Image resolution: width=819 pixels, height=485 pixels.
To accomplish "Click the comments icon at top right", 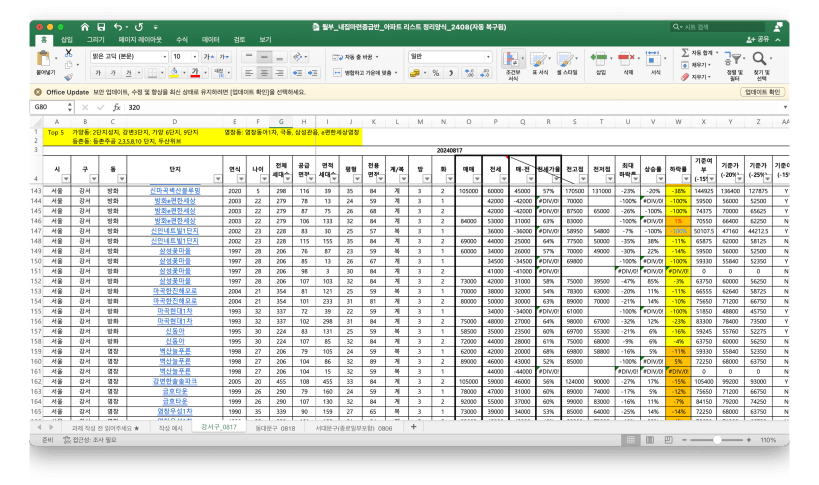I will (x=778, y=27).
